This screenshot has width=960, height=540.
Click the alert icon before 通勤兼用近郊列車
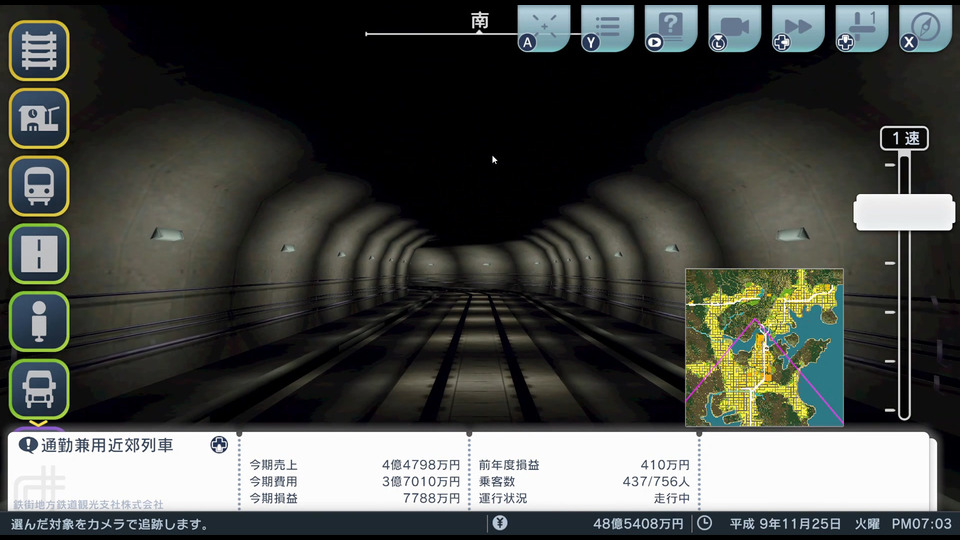pos(28,445)
